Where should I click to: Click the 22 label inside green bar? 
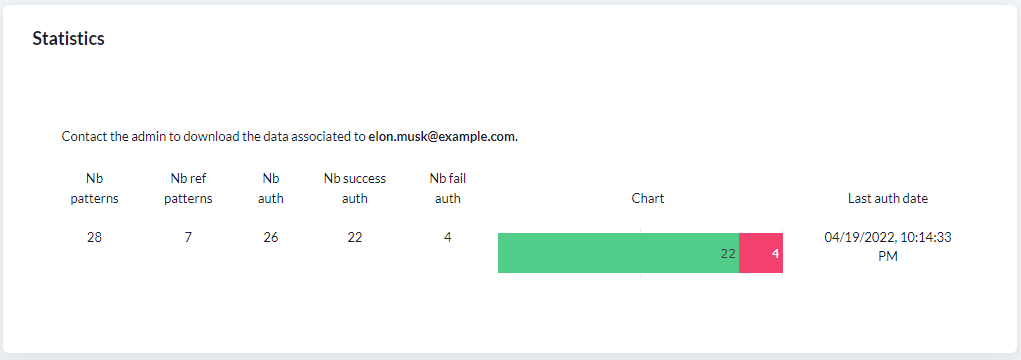(x=728, y=254)
